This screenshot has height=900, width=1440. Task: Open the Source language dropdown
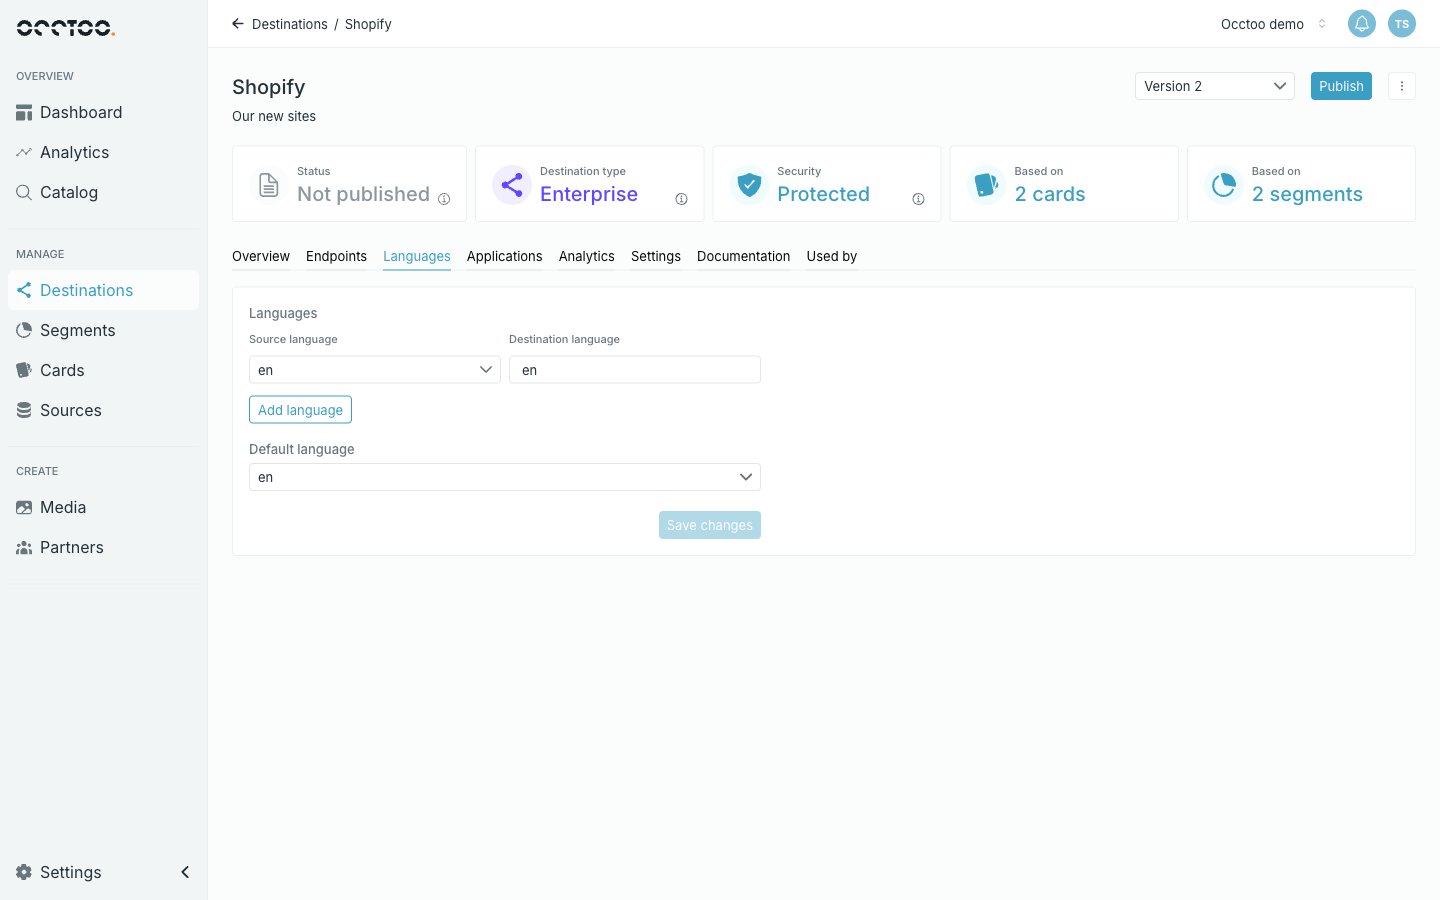[375, 370]
